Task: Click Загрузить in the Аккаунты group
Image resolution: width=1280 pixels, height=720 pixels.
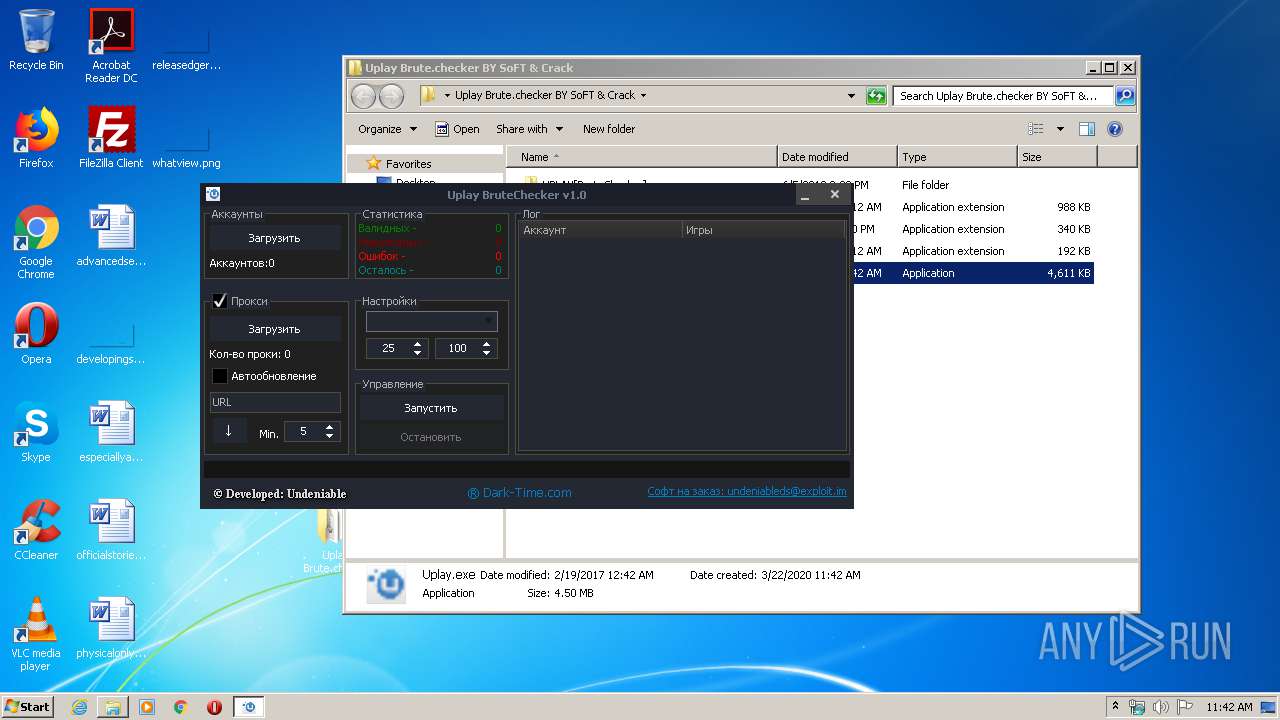Action: [274, 238]
